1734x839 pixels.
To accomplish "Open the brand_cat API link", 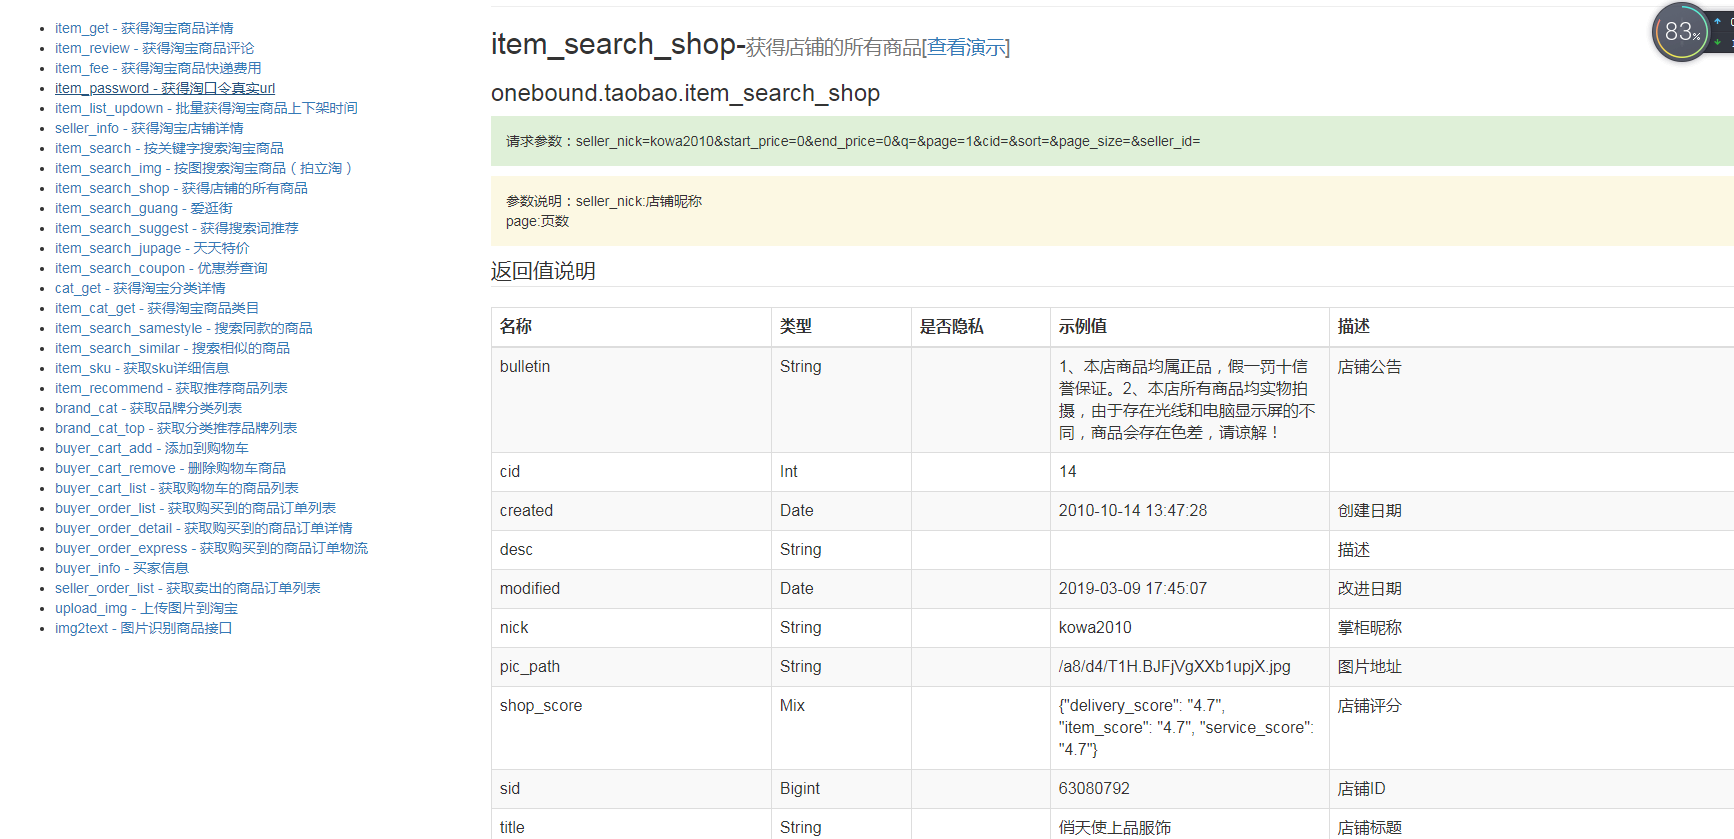I will click(x=148, y=408).
